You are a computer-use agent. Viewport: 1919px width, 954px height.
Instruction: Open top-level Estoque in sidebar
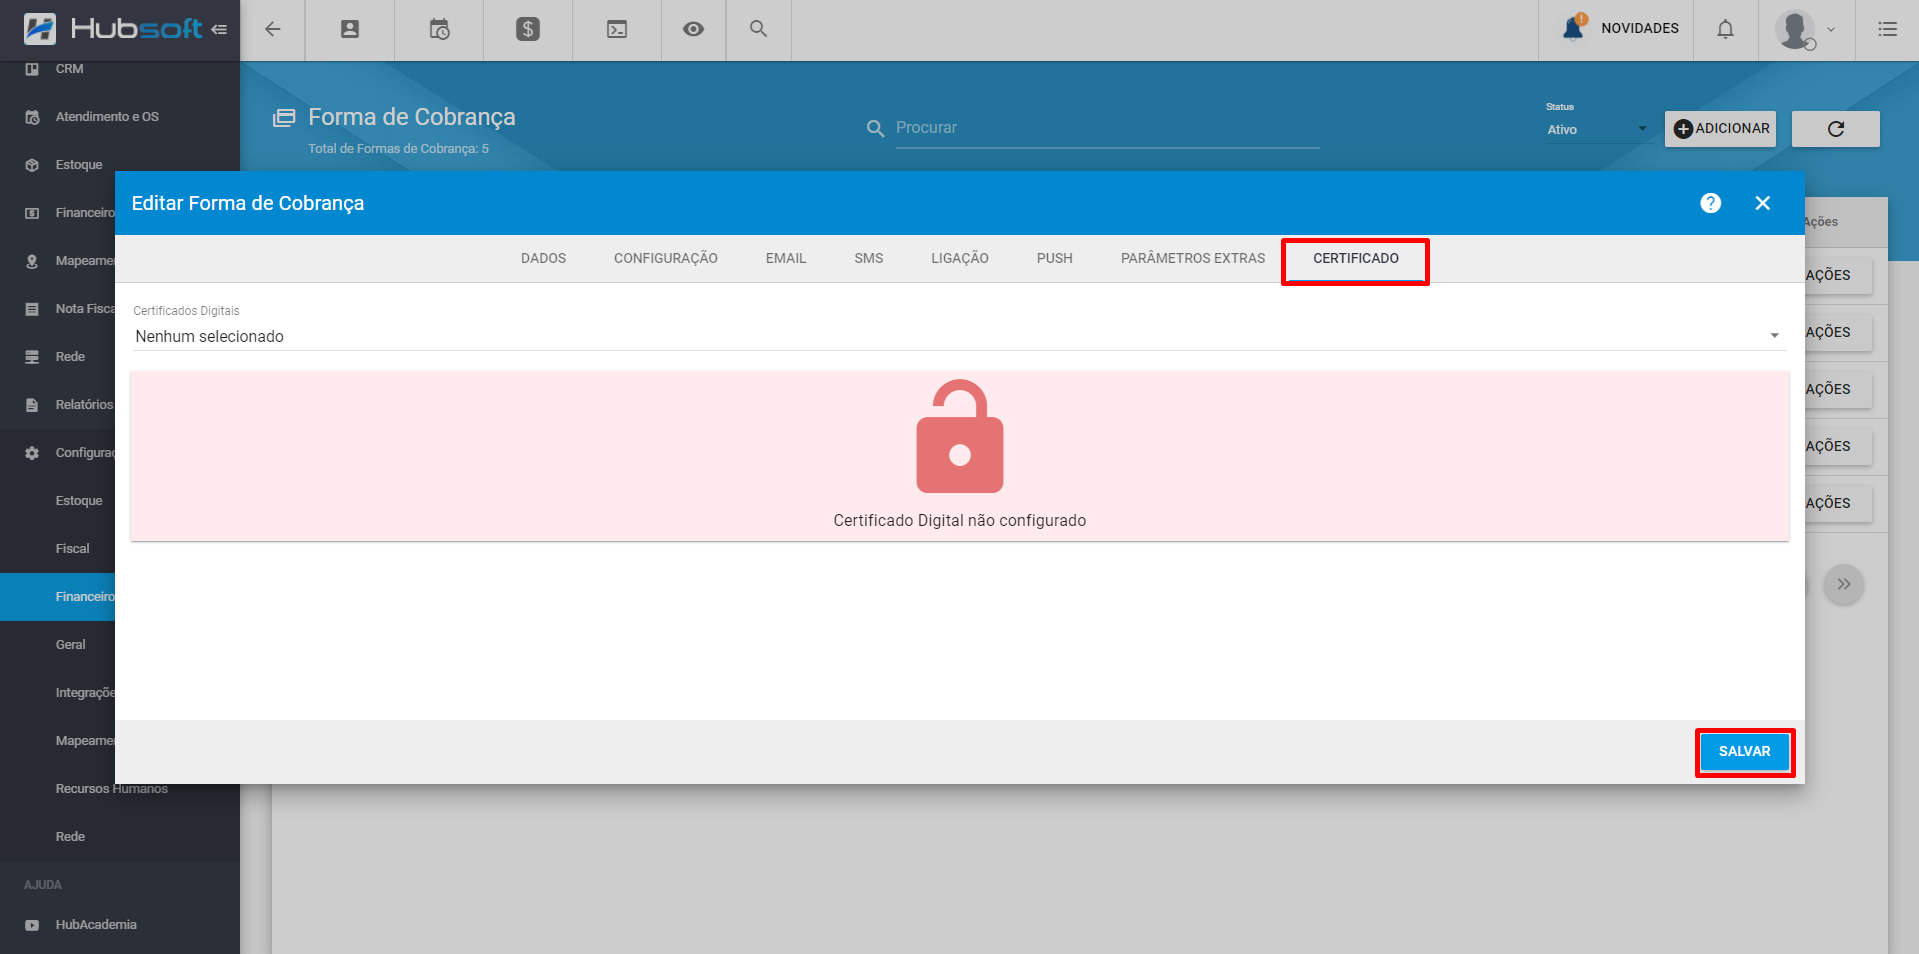click(79, 165)
